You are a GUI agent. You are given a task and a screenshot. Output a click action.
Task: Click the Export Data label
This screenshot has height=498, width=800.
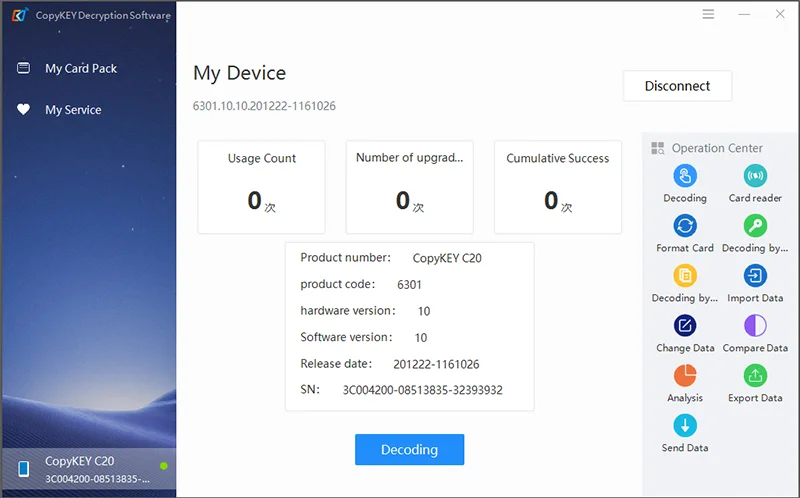pos(755,398)
